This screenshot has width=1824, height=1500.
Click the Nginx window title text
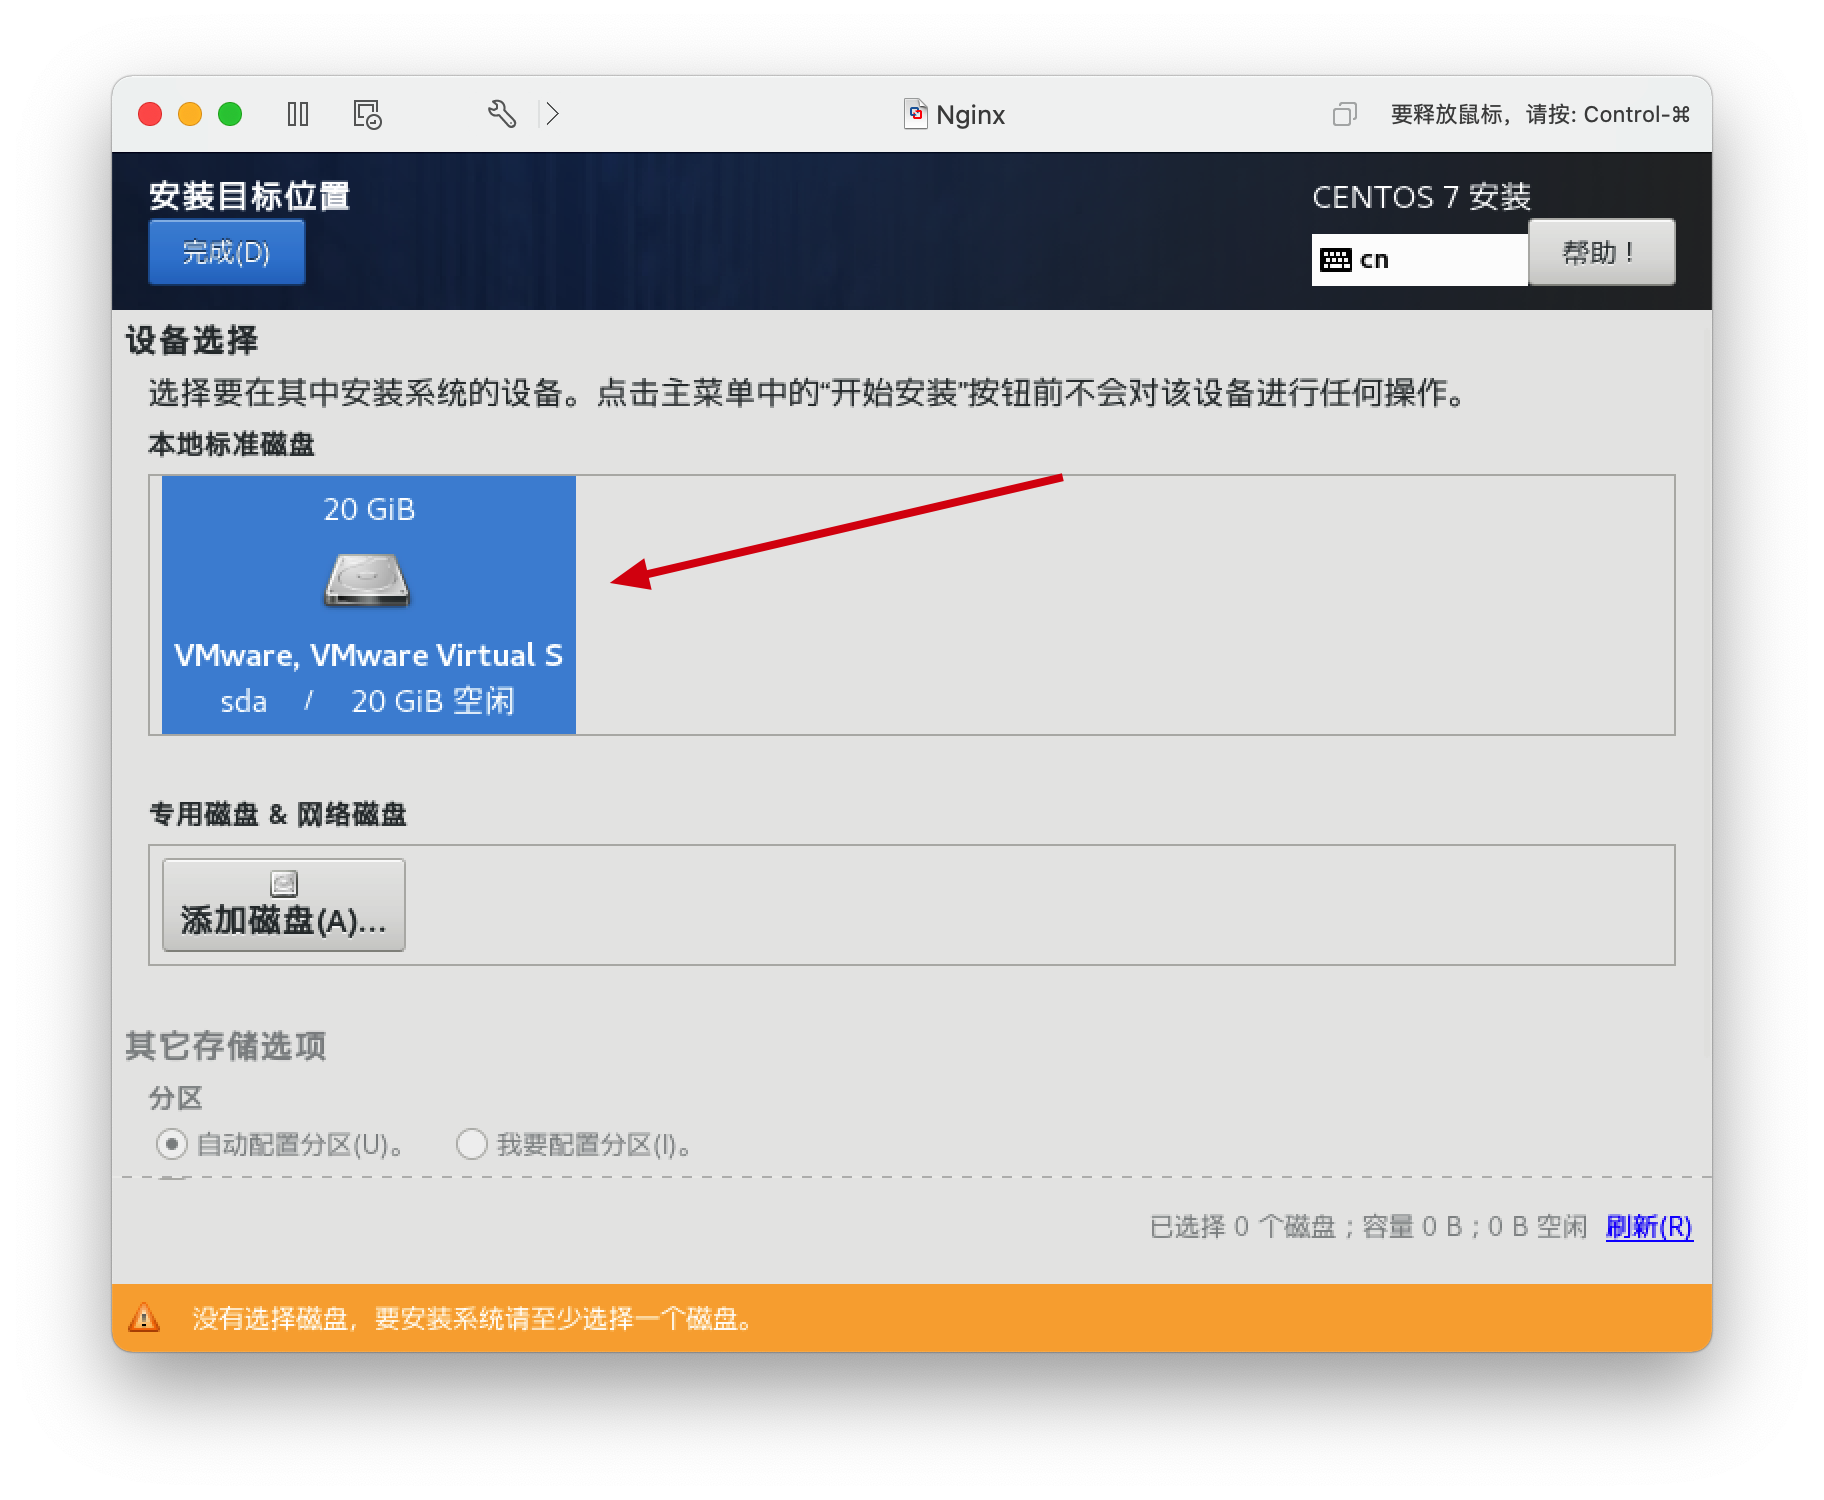[970, 115]
